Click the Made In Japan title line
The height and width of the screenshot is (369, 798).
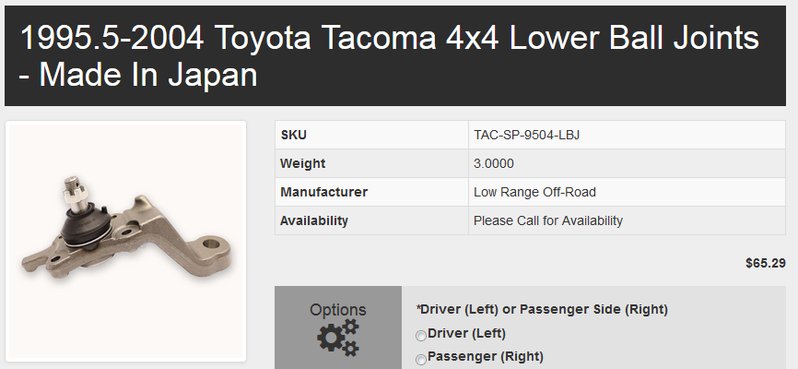coord(138,74)
